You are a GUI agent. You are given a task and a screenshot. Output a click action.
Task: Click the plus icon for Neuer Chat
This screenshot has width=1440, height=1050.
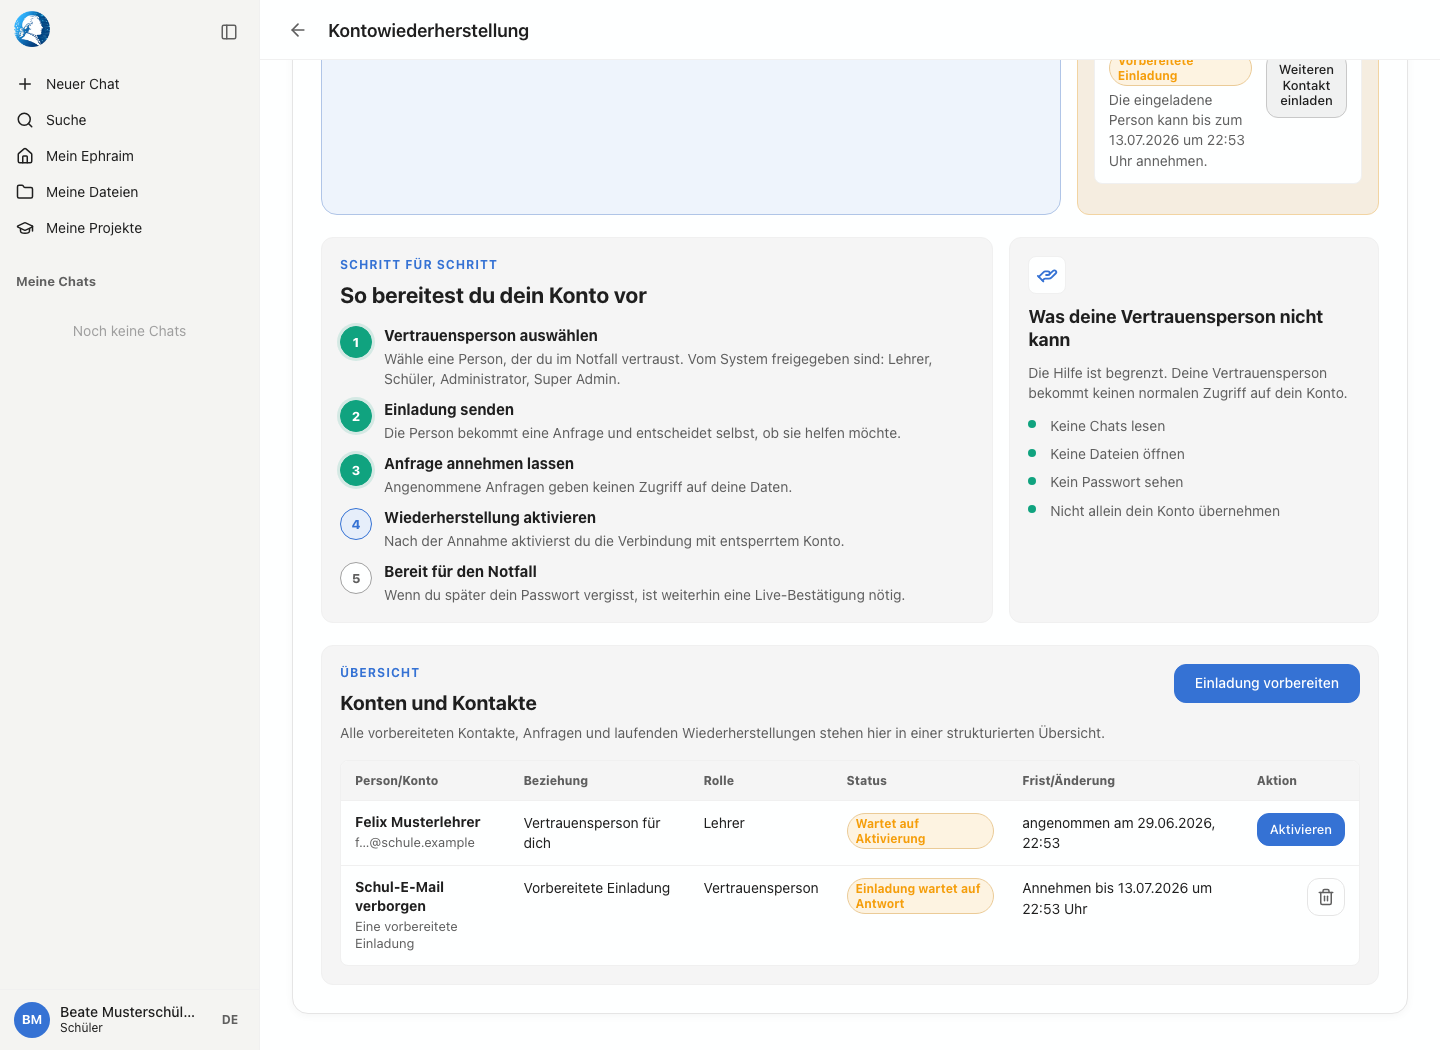click(x=25, y=84)
